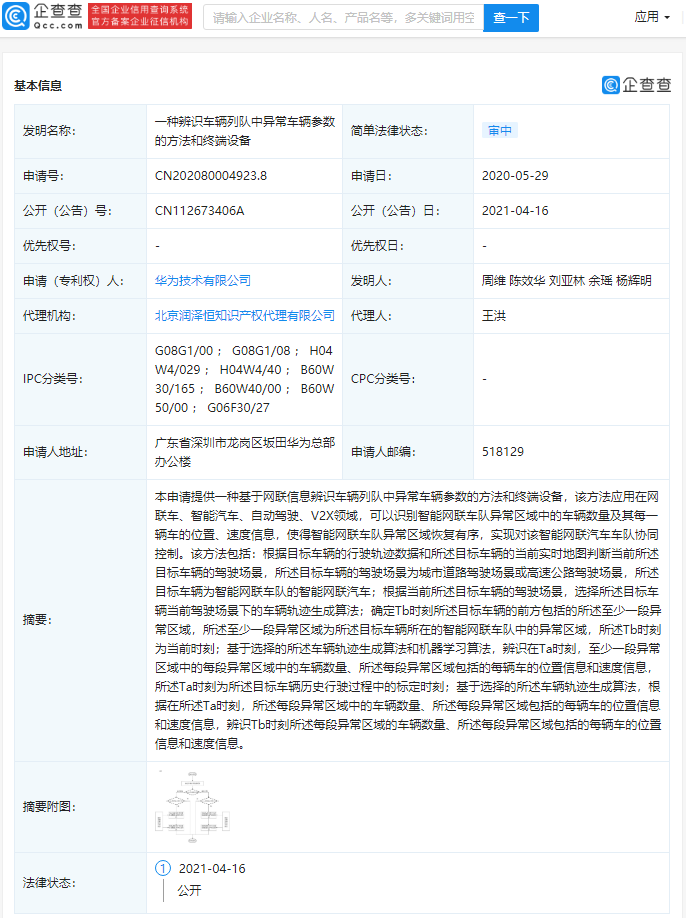Screen dimensions: 686x918
Task: Open agency link 北京润泽恒知识产权代理有限公司
Action: point(245,316)
